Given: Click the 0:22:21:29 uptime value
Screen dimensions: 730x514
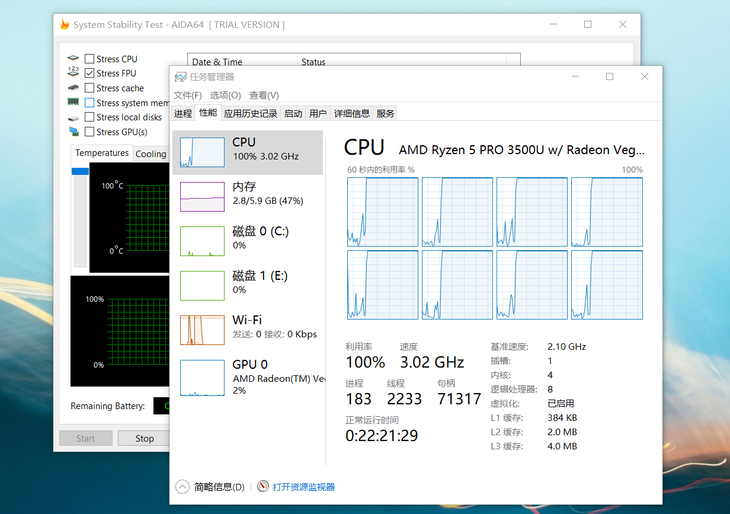Looking at the screenshot, I should pyautogui.click(x=381, y=436).
